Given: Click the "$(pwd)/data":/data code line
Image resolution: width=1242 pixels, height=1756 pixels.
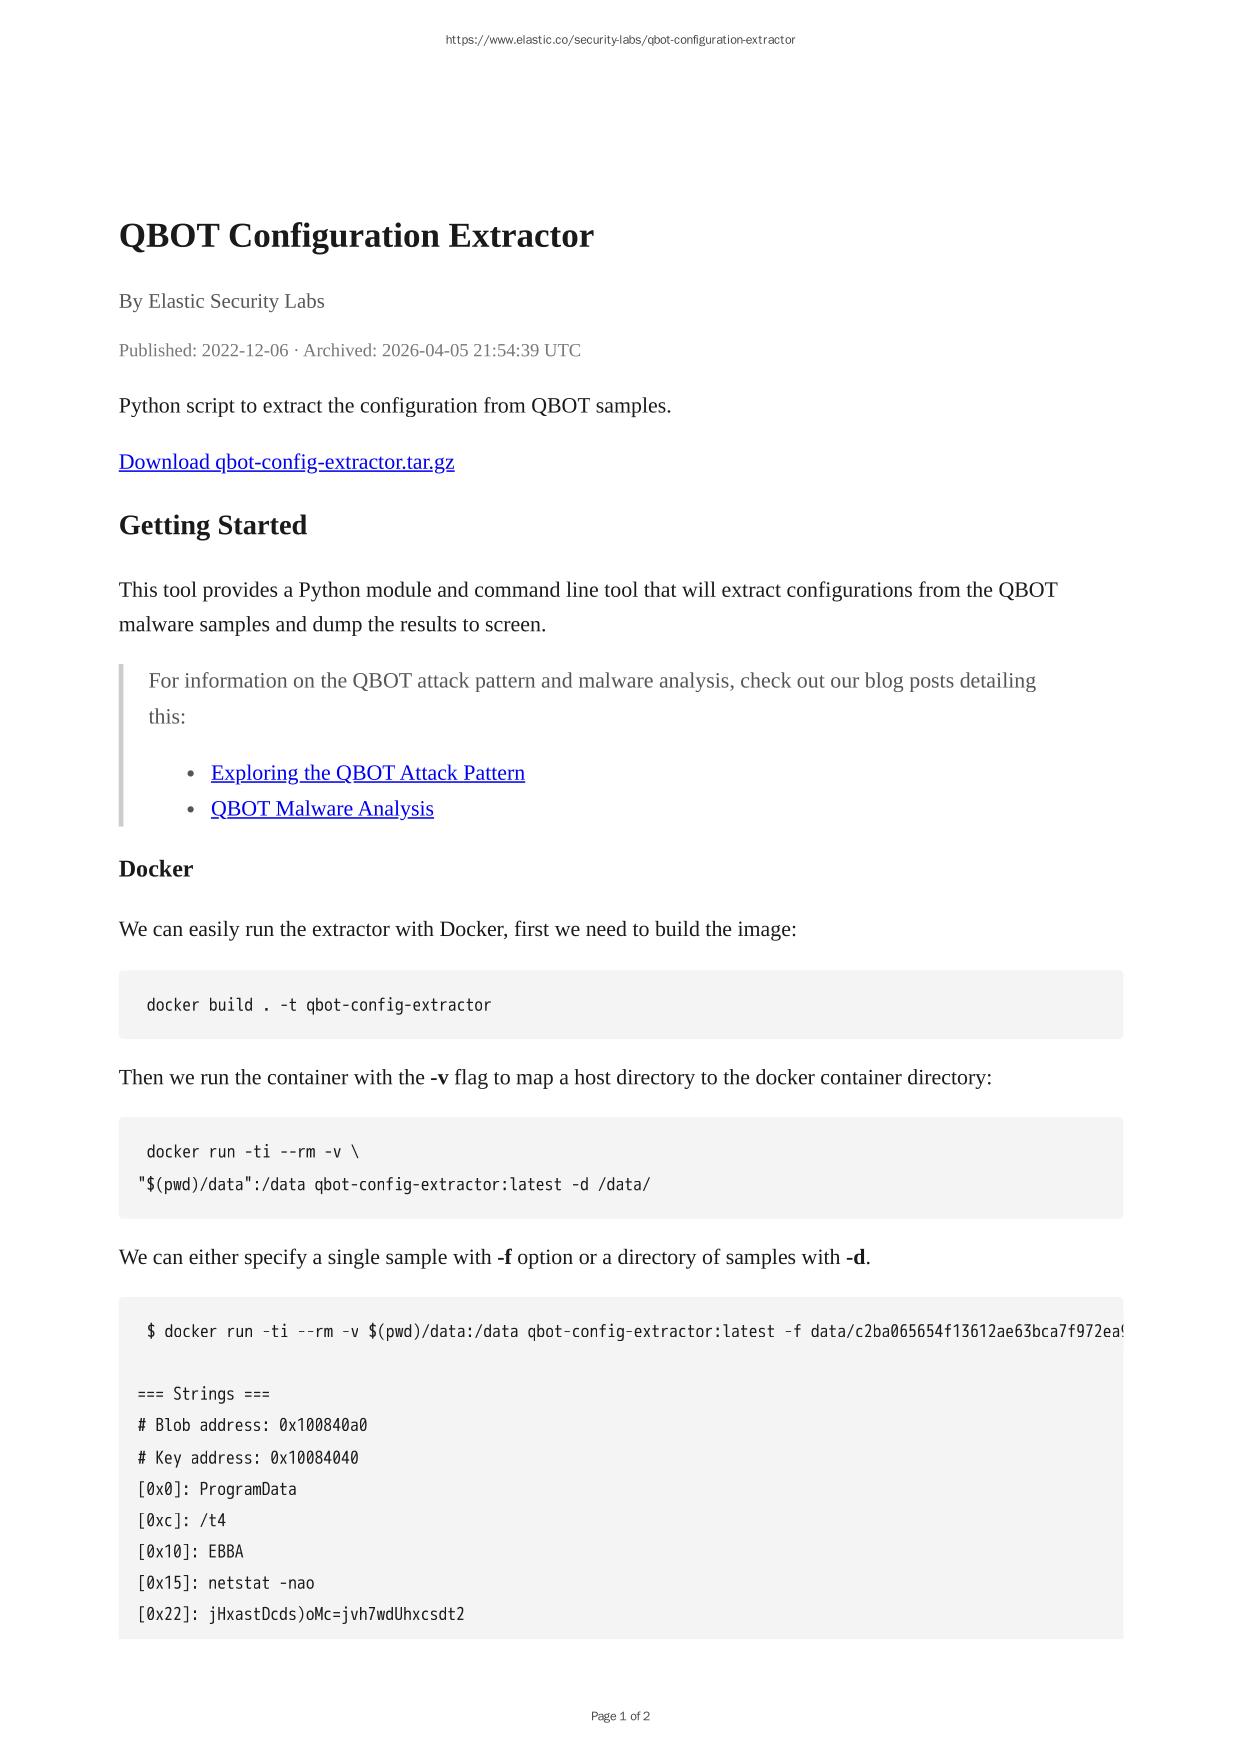Looking at the screenshot, I should click(394, 1185).
